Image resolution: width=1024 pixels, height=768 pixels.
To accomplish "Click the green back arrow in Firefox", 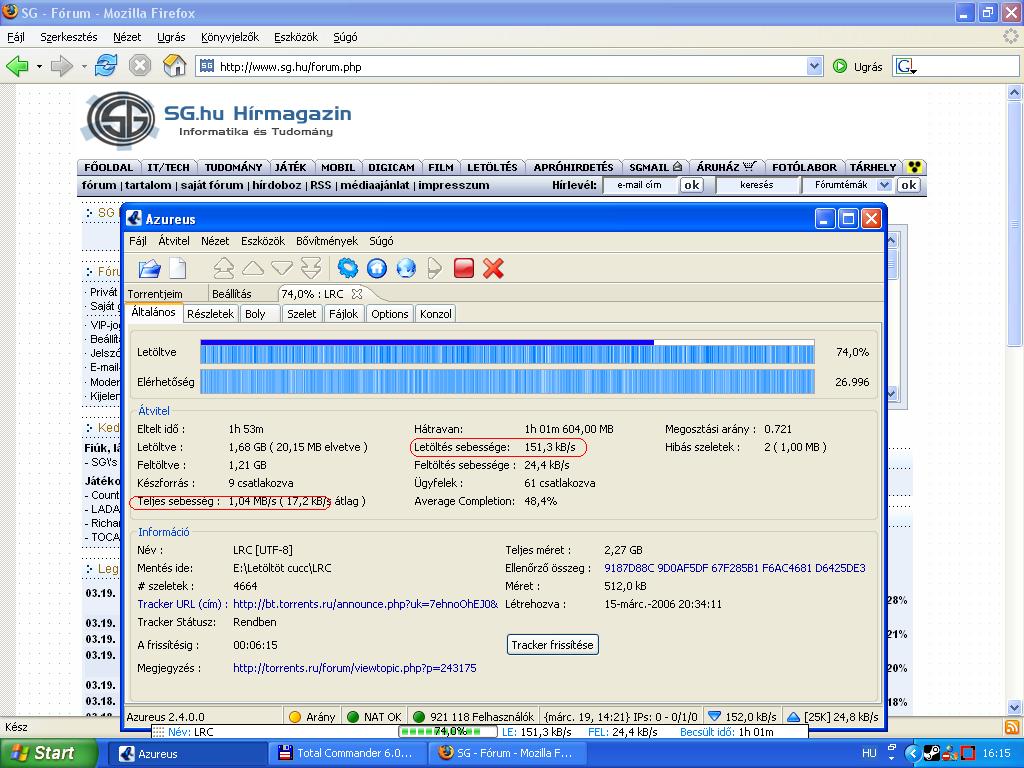I will pos(17,66).
